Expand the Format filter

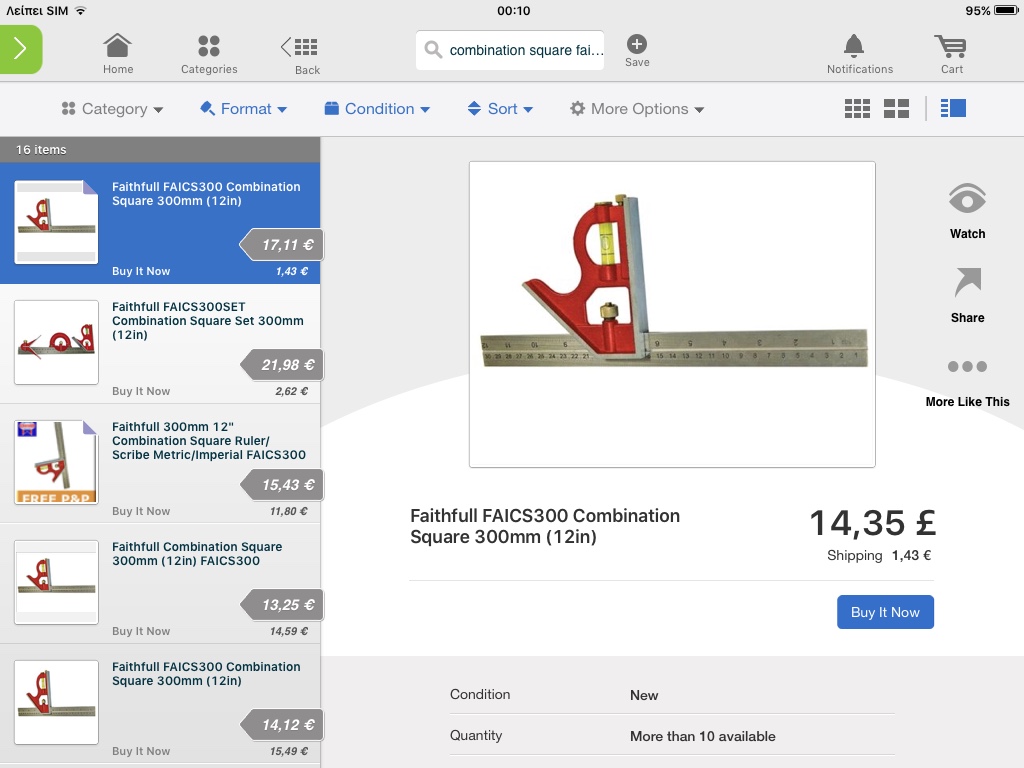[x=243, y=109]
